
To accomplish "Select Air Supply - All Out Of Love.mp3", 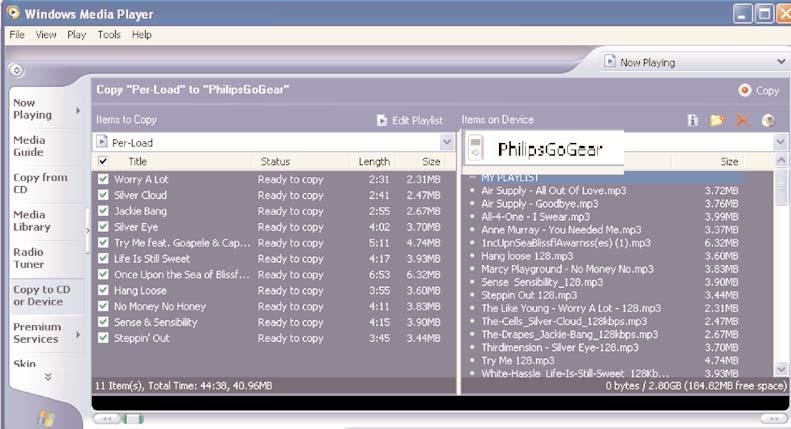I will pyautogui.click(x=553, y=191).
